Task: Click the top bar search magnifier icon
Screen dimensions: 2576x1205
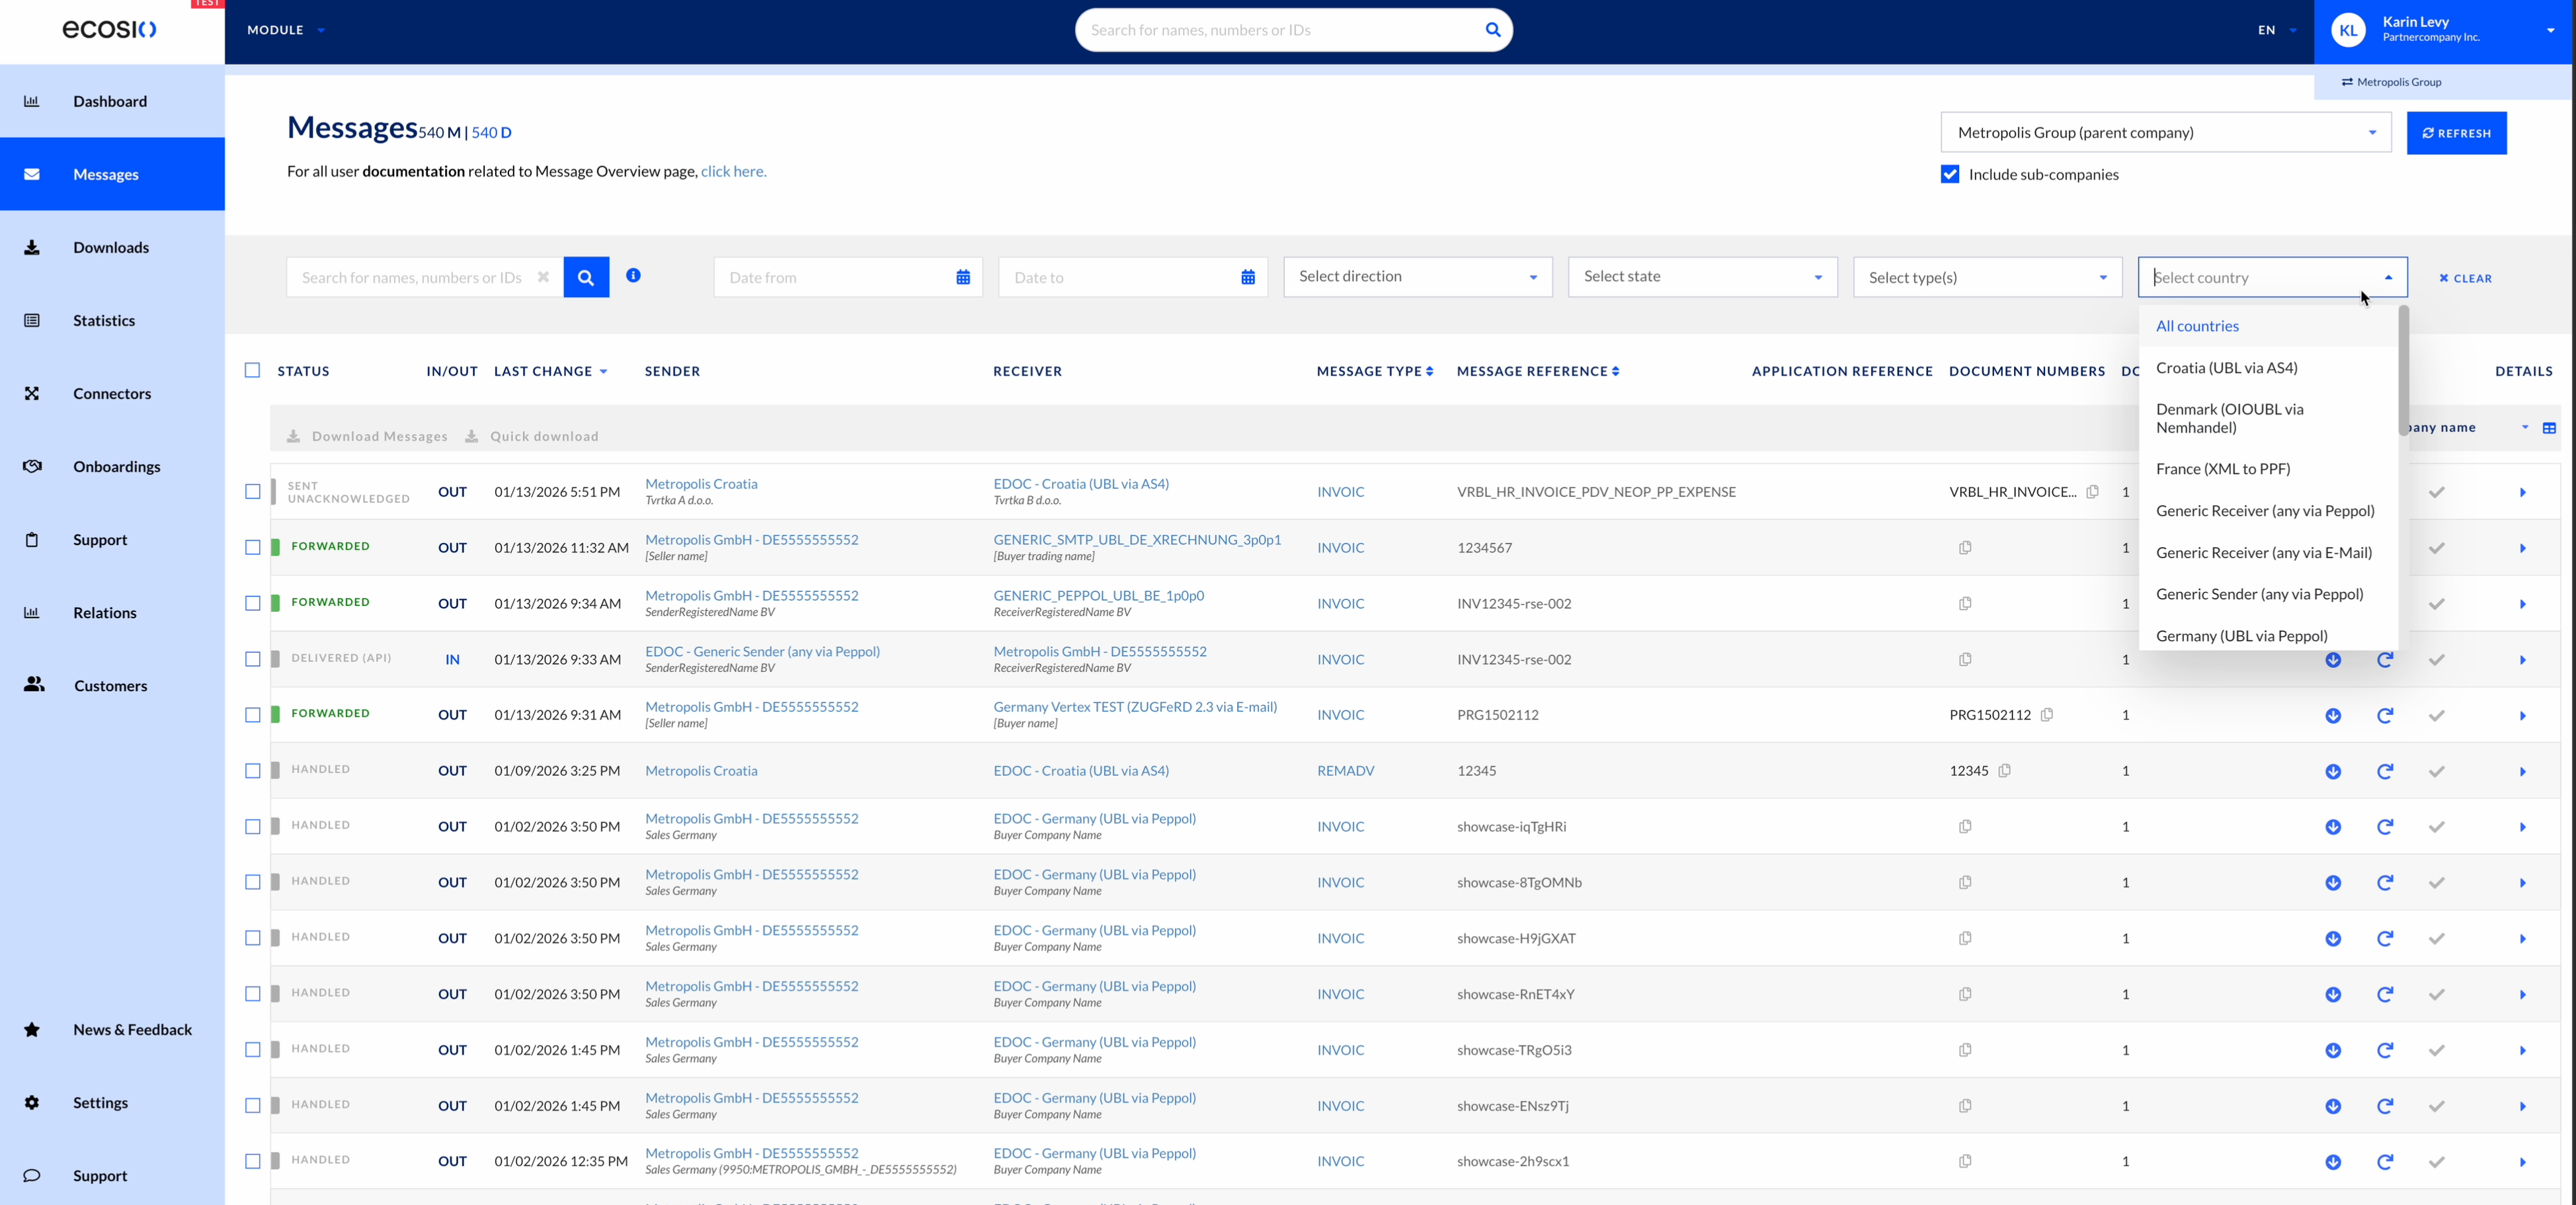Action: click(x=1492, y=30)
